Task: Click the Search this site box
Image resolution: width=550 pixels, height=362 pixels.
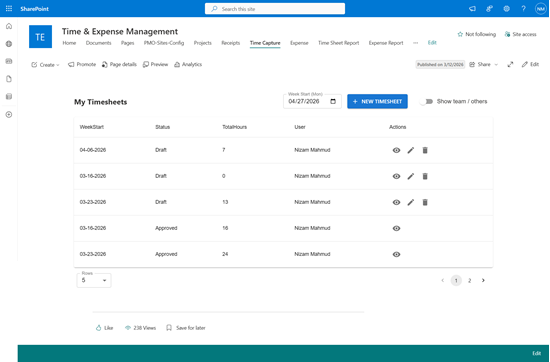Action: coord(275,9)
